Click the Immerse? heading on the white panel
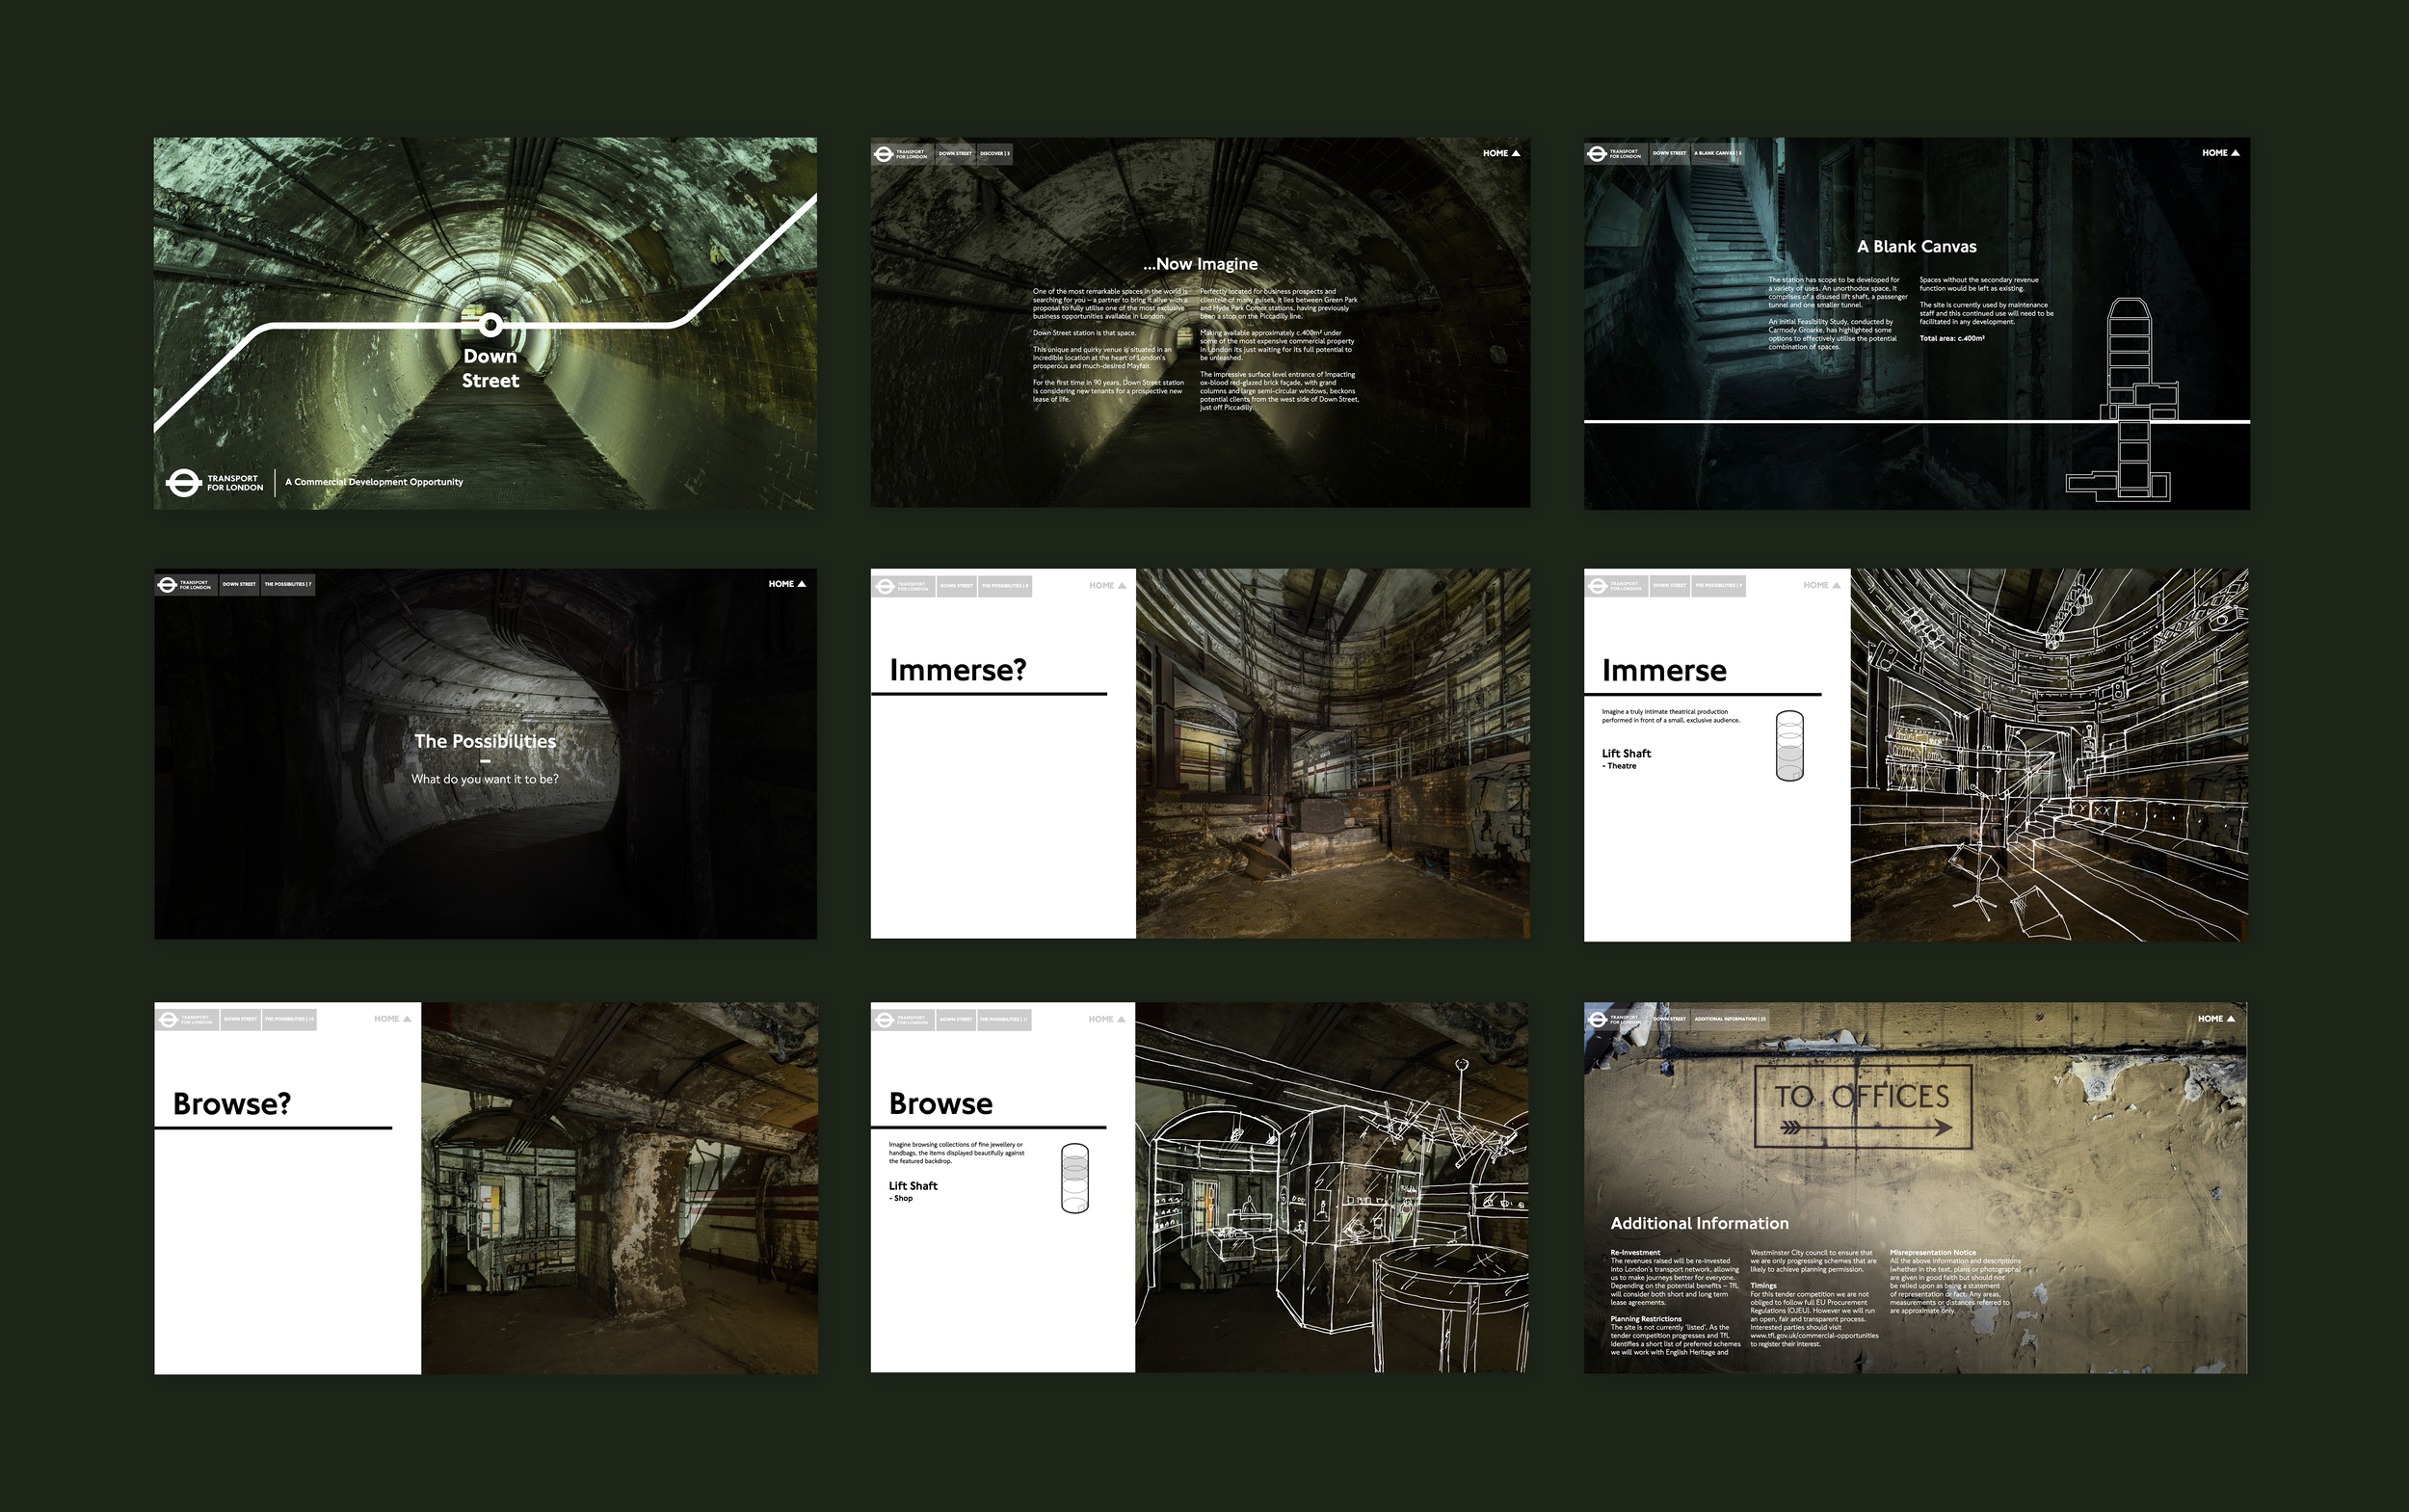 (x=957, y=670)
